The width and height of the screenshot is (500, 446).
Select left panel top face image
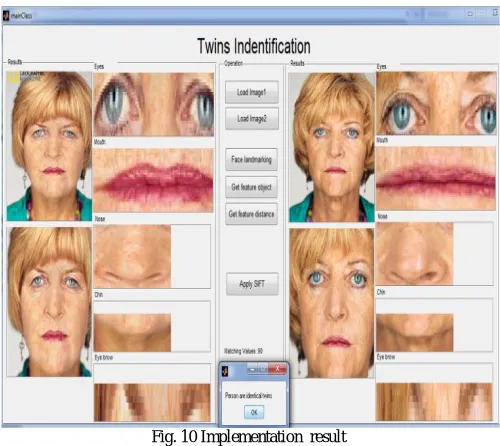[49, 146]
